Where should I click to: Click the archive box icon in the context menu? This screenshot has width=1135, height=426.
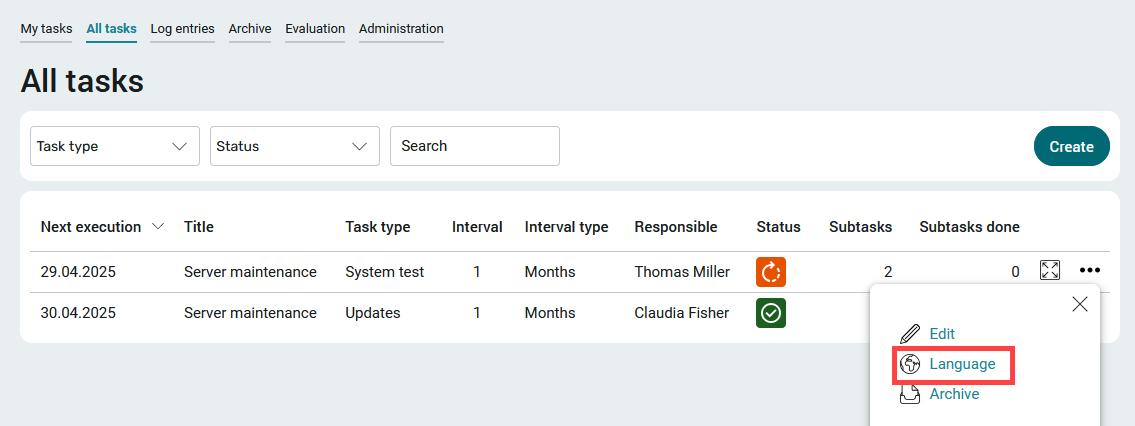910,394
